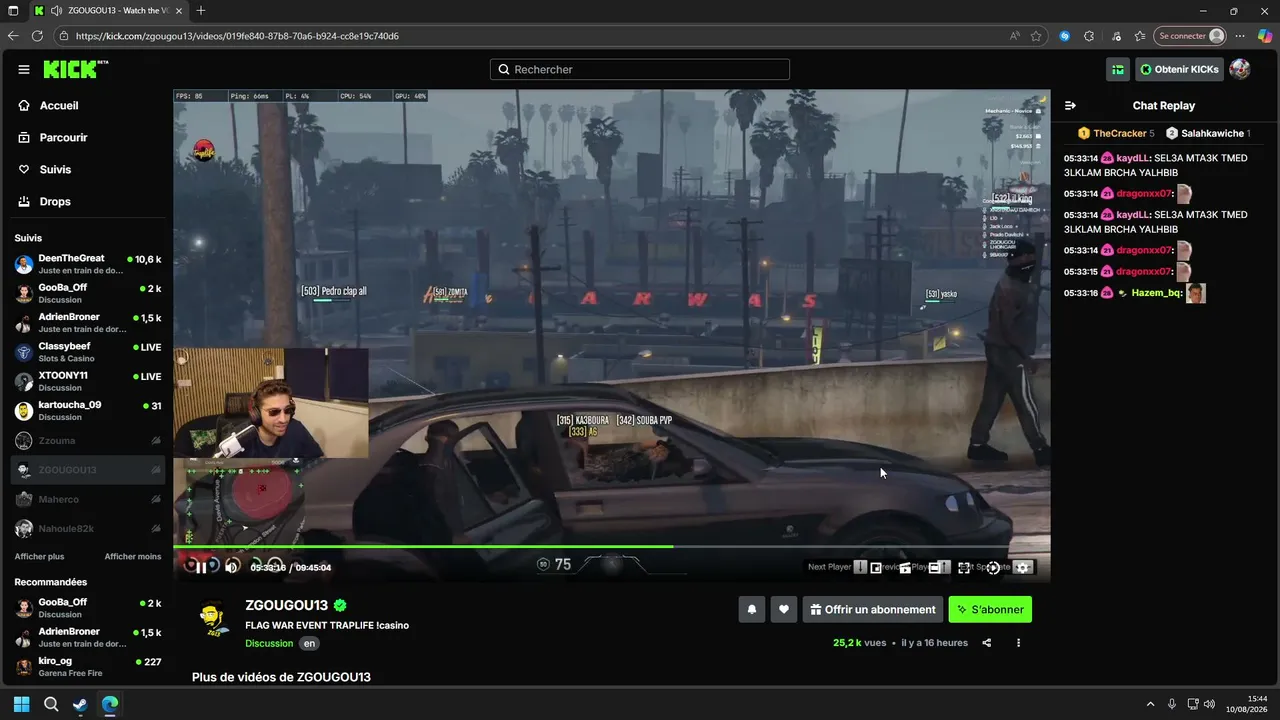Mute the video player volume
The height and width of the screenshot is (720, 1280).
click(232, 567)
